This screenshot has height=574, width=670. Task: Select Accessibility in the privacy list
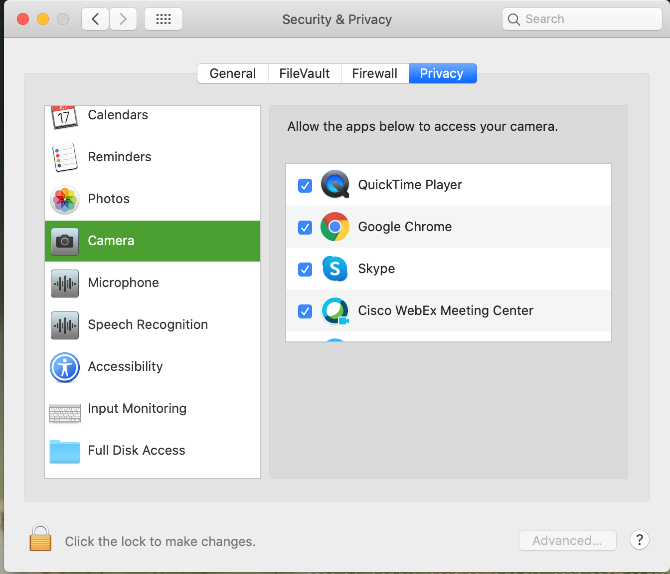[153, 366]
